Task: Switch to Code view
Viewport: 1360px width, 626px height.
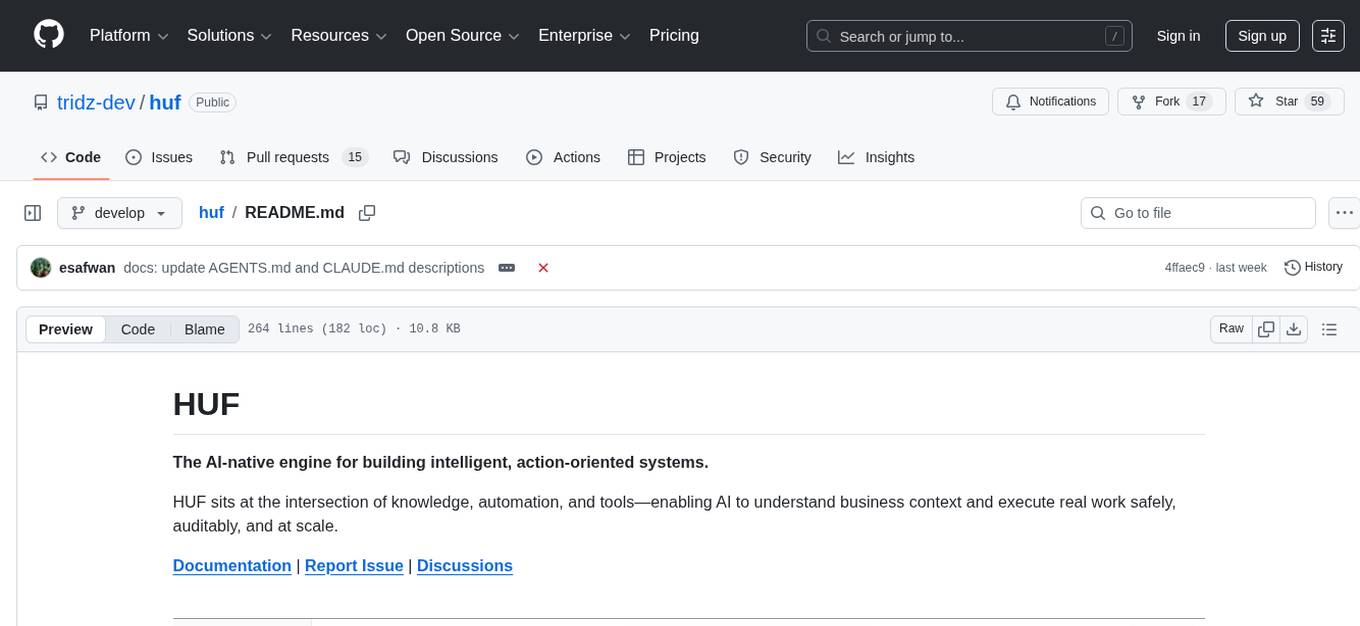Action: click(x=138, y=329)
